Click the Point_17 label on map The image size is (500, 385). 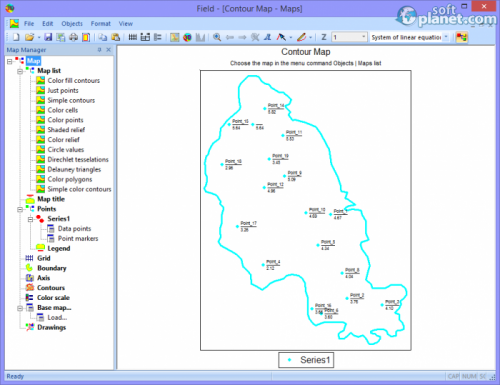coord(248,223)
